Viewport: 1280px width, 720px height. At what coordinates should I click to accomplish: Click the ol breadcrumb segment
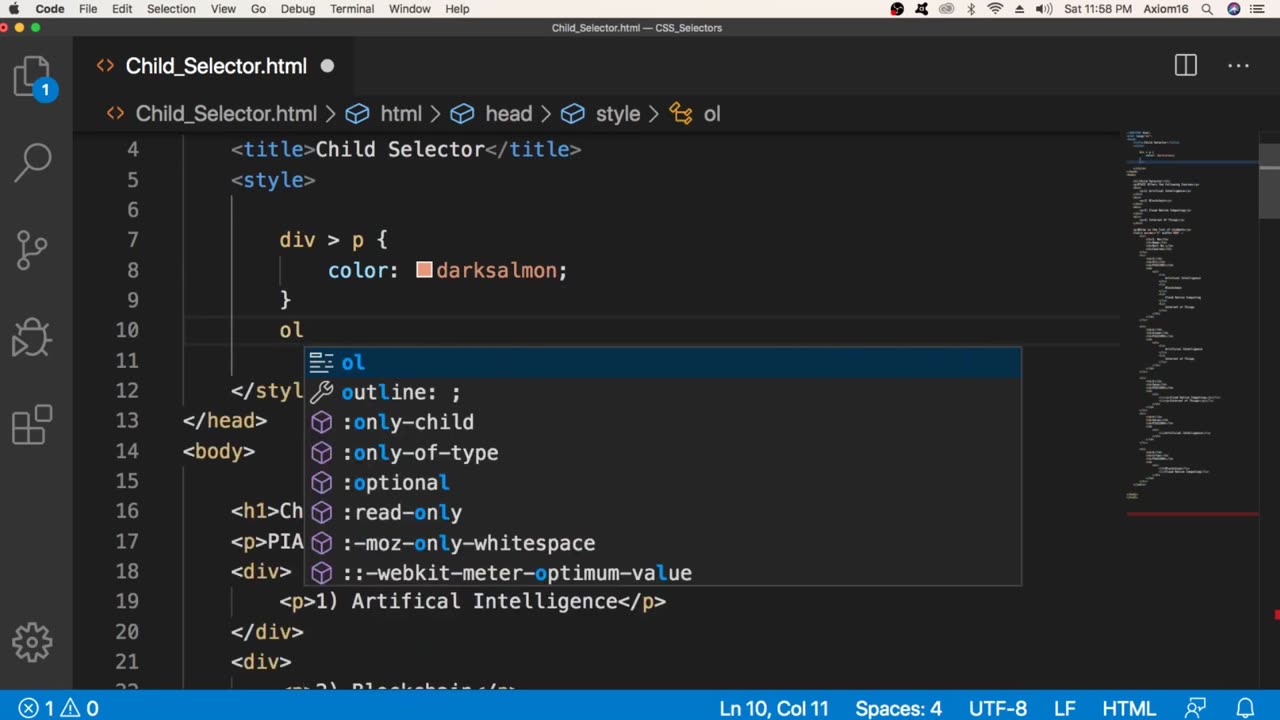[x=711, y=114]
